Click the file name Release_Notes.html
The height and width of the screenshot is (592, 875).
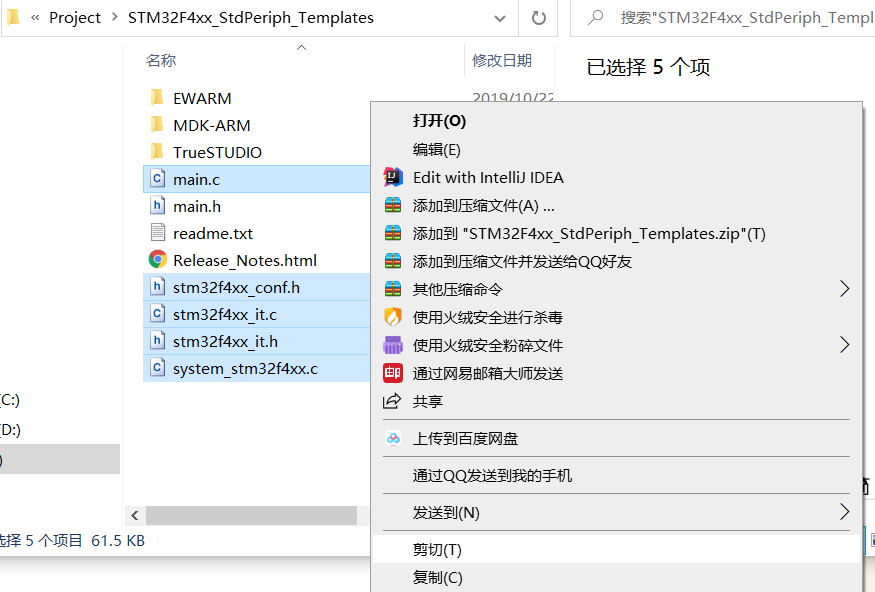pyautogui.click(x=245, y=261)
